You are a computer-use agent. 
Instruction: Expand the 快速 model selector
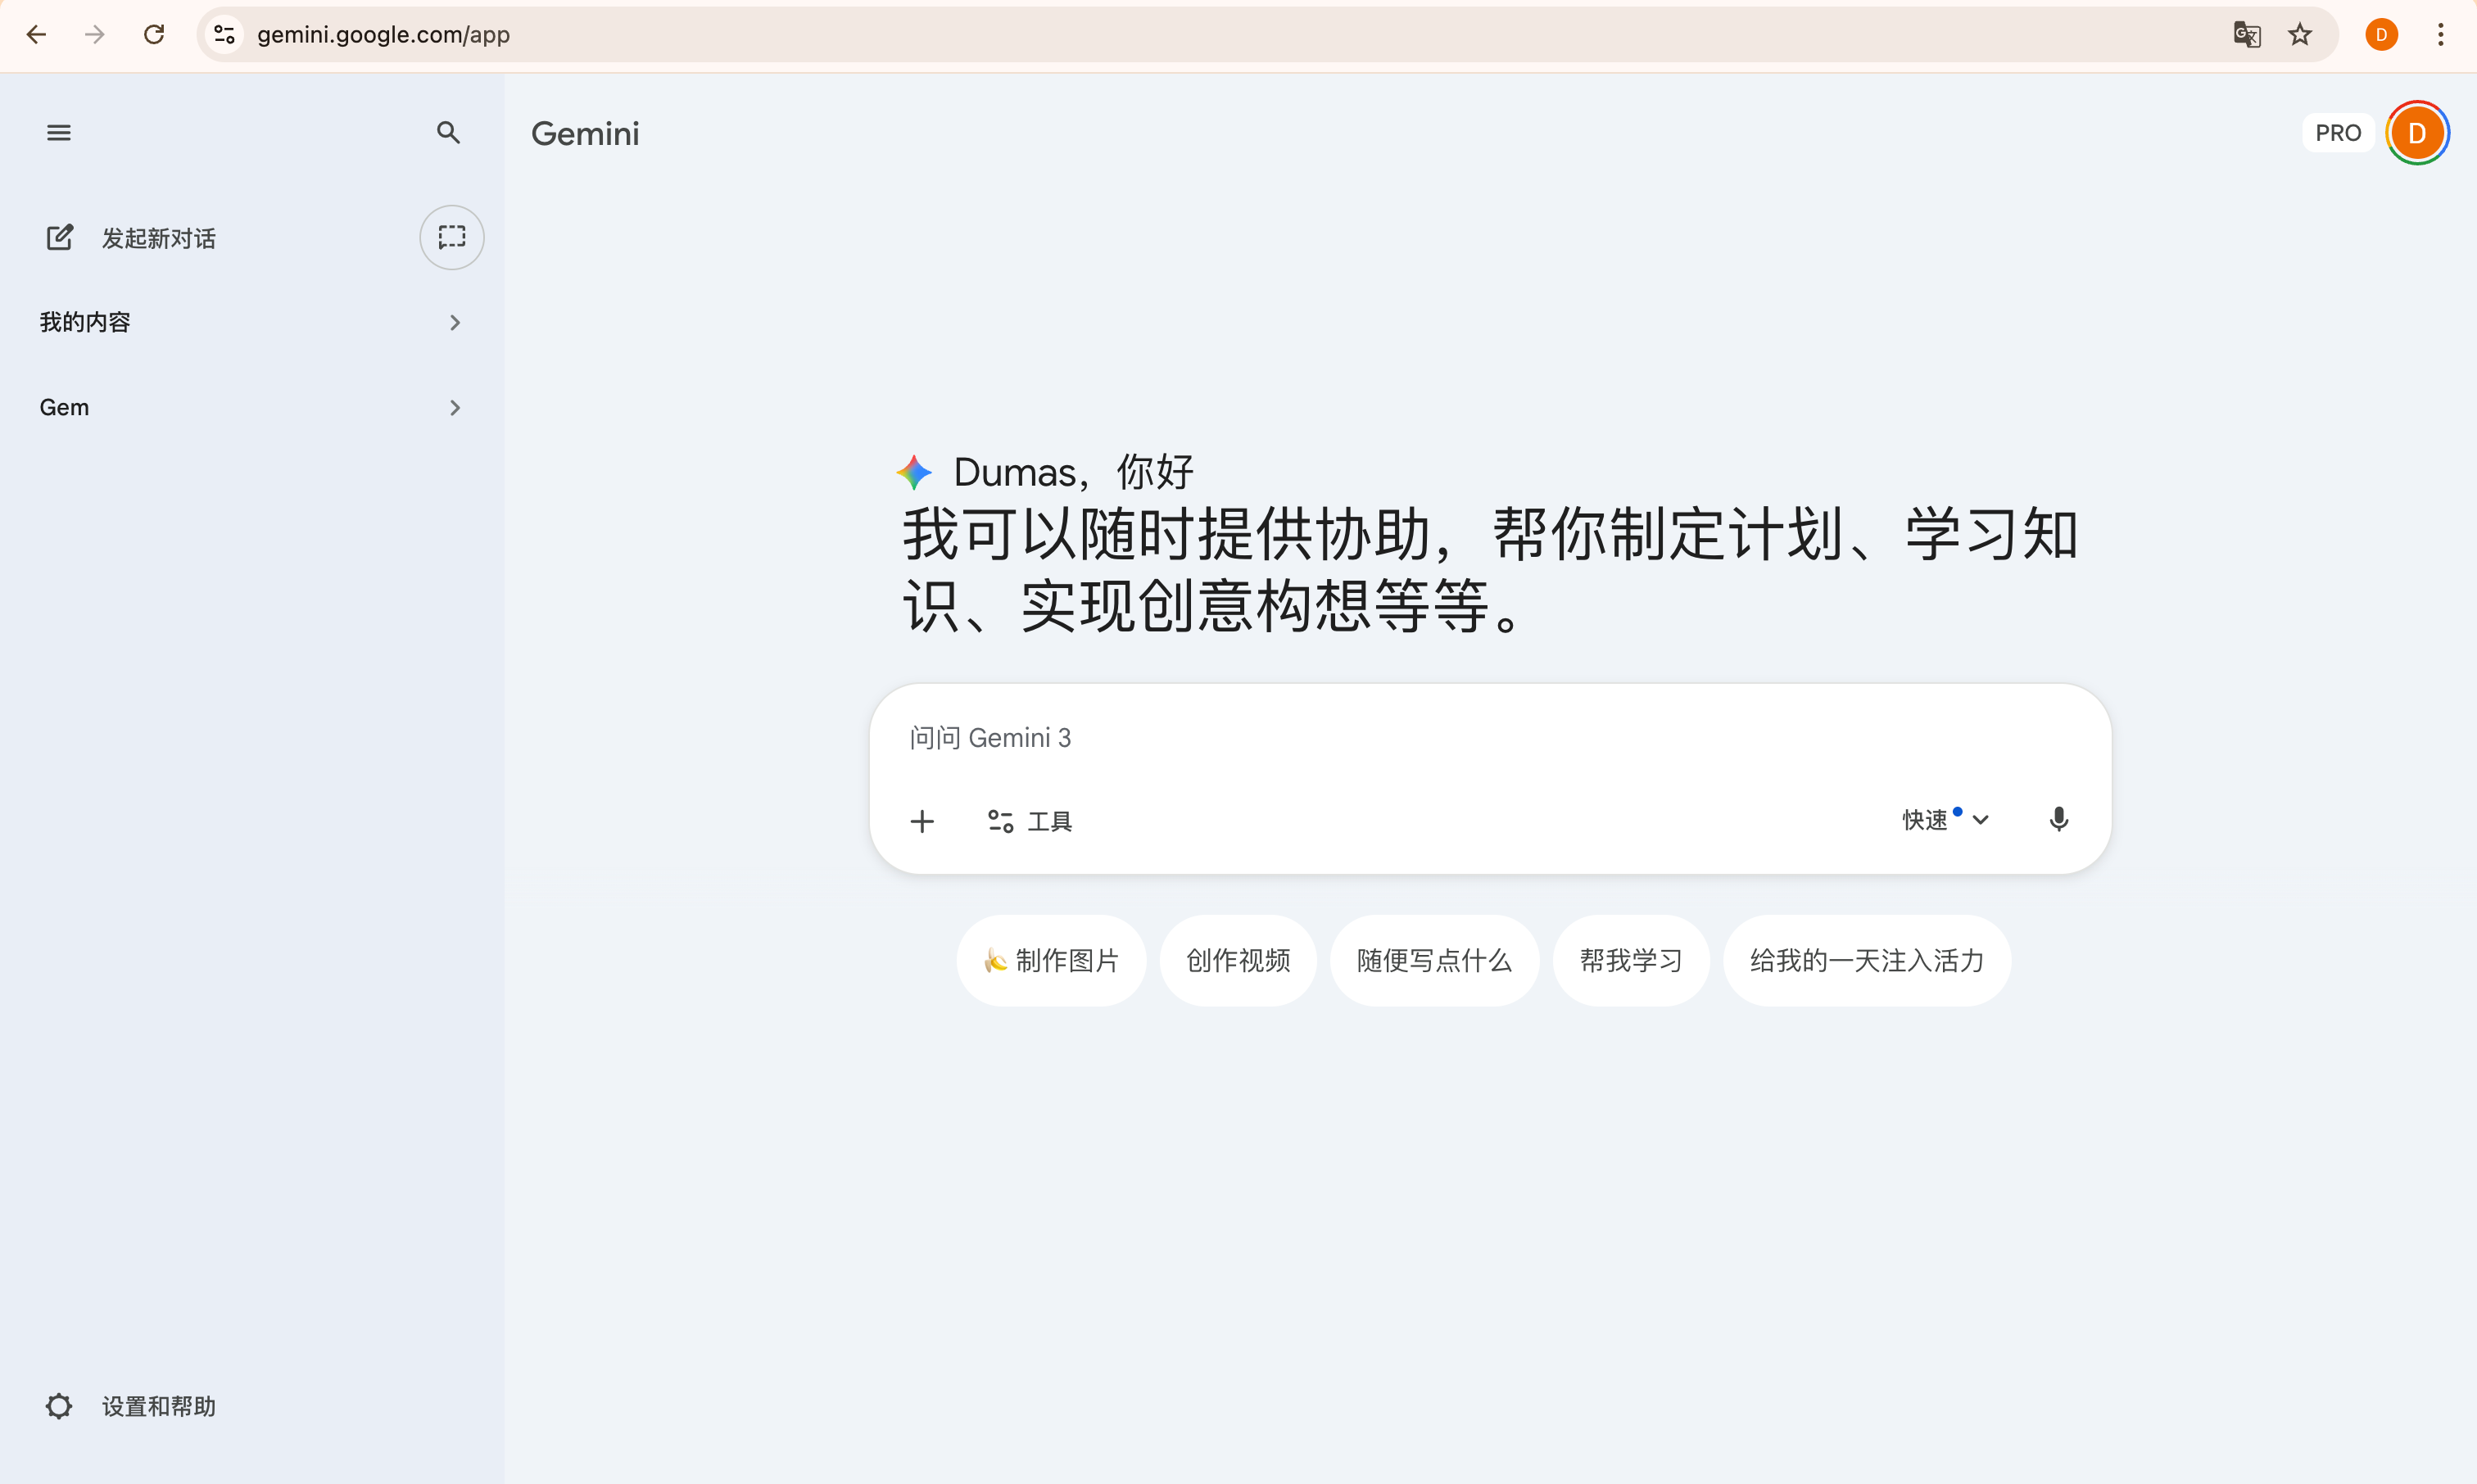pyautogui.click(x=1941, y=819)
